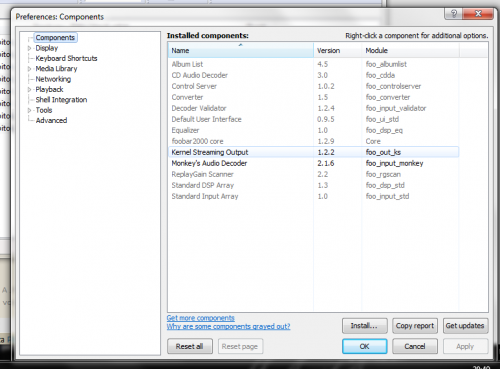
Task: Click the Reset all button
Action: pos(190,346)
